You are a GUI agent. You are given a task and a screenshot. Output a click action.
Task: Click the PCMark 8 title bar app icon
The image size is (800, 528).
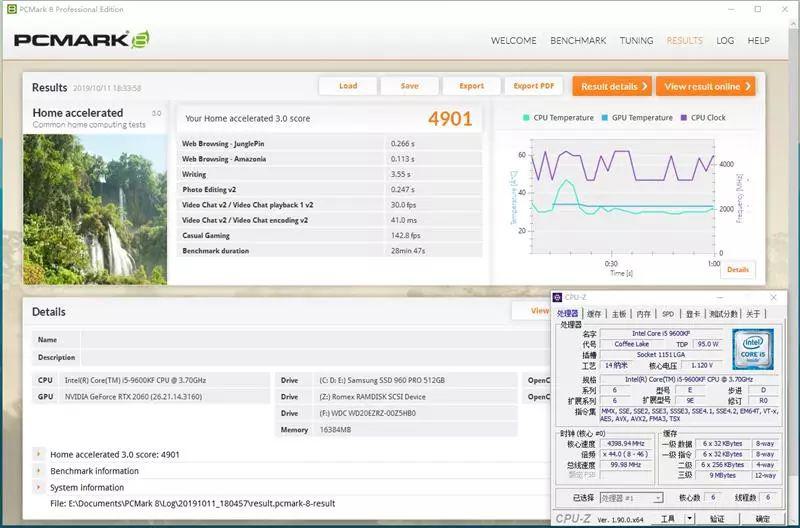pos(12,9)
